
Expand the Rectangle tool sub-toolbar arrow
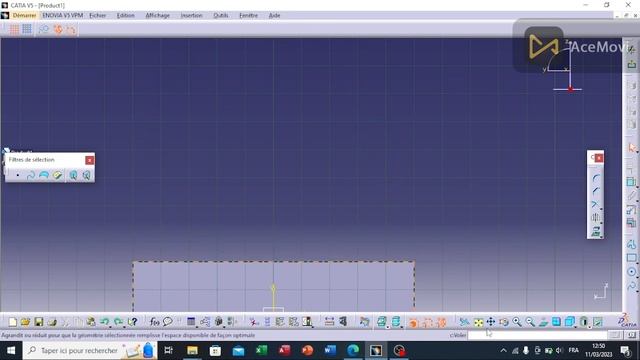pos(637,263)
